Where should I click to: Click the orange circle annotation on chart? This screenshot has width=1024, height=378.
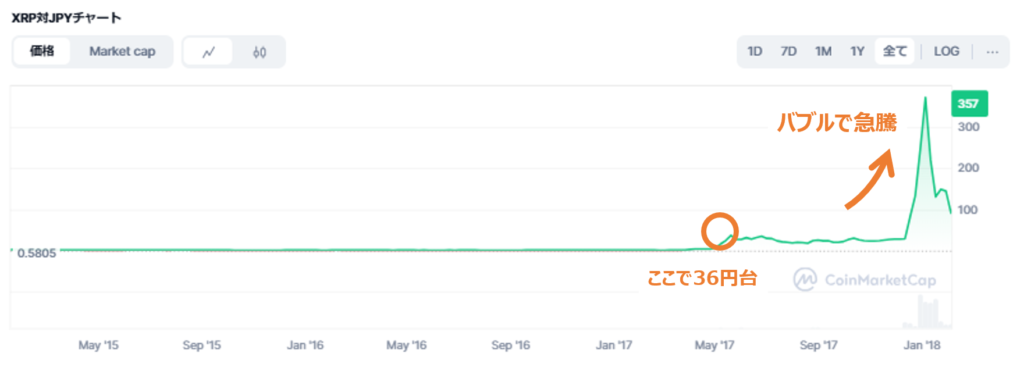(720, 232)
